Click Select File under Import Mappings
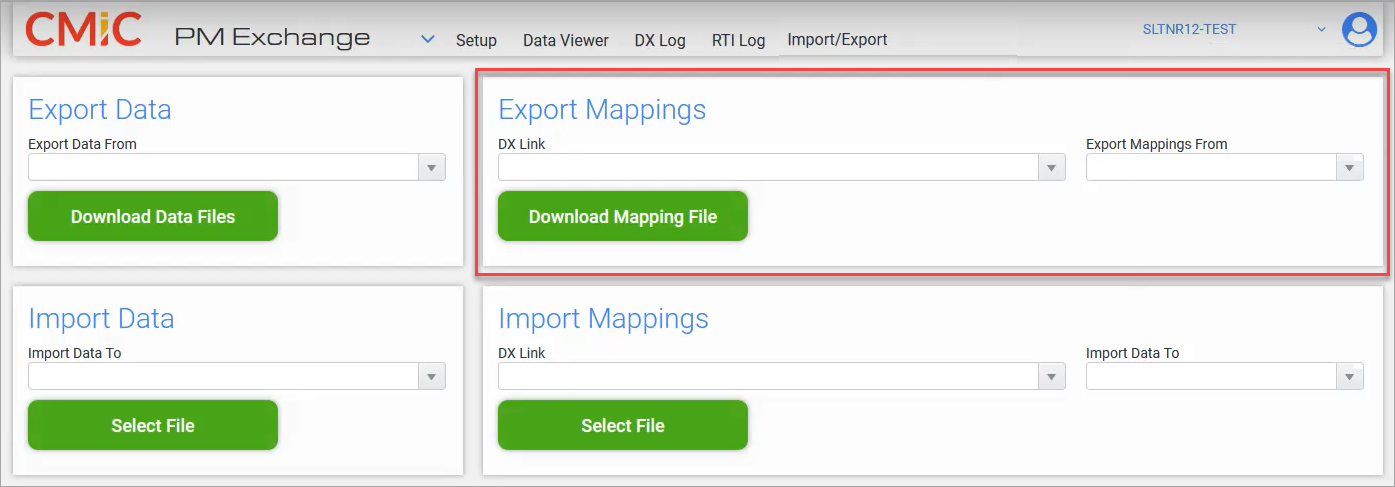 pos(623,425)
